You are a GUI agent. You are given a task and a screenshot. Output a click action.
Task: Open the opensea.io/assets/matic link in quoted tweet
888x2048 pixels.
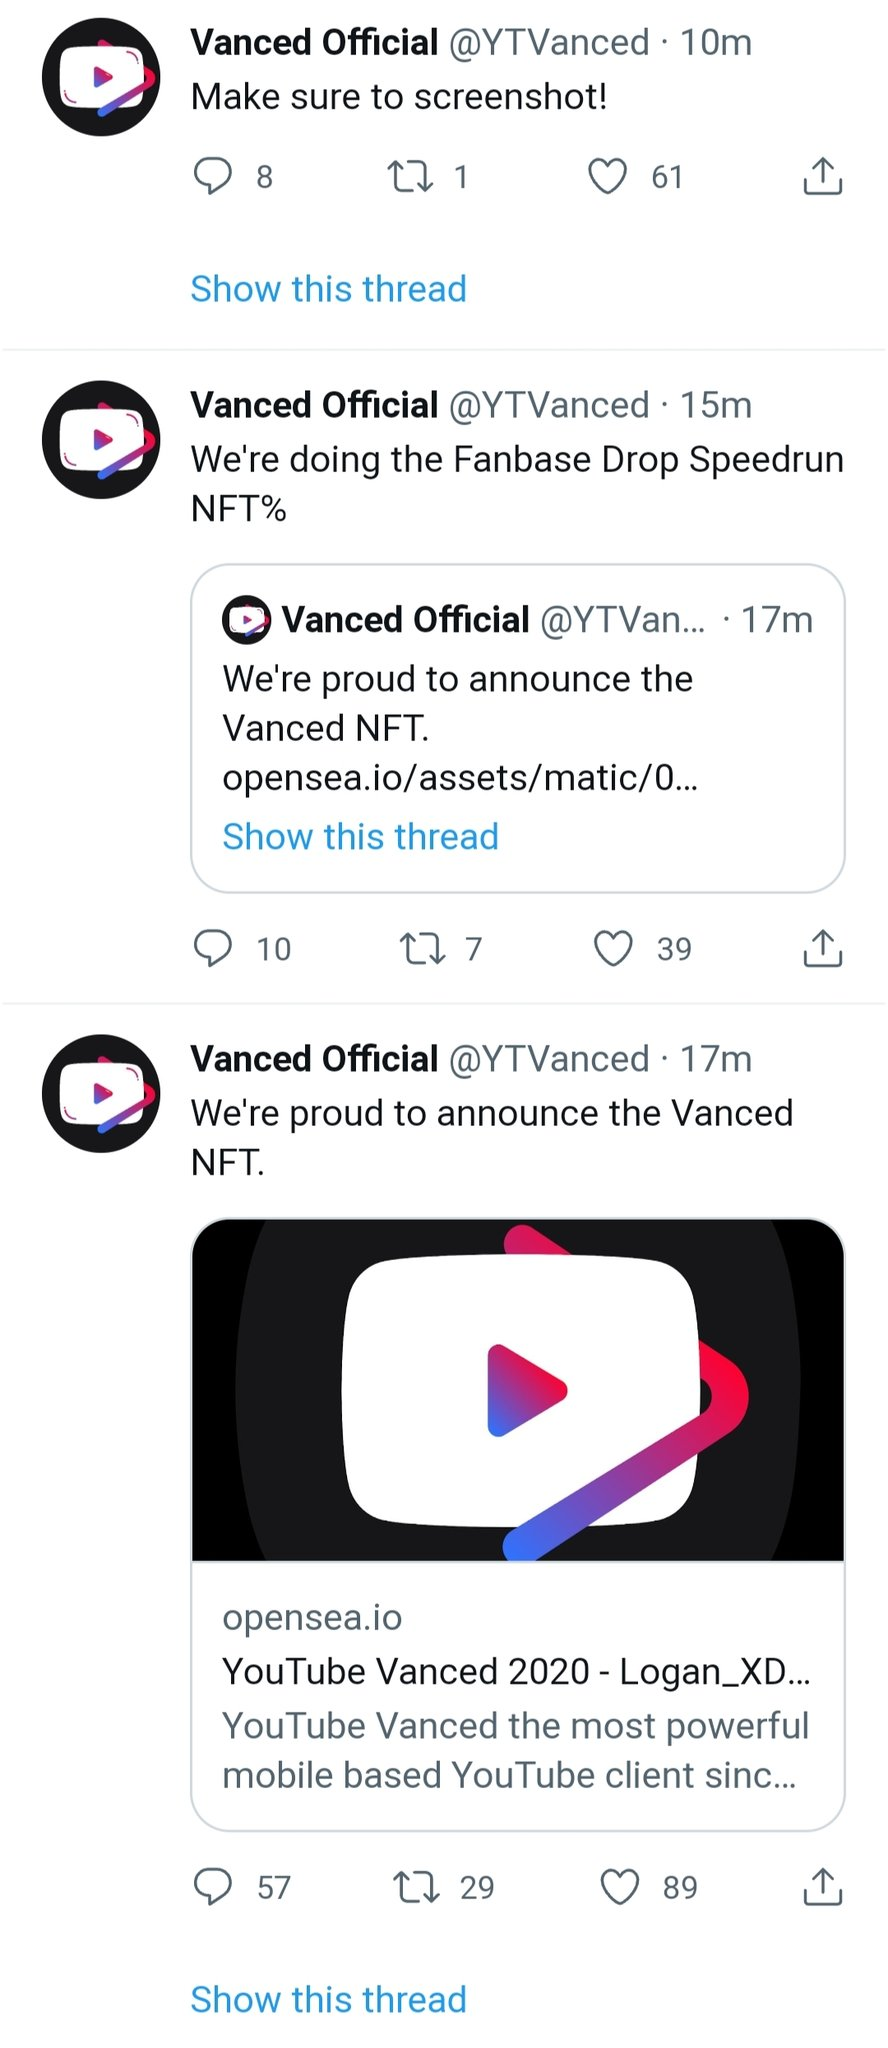[x=460, y=777]
